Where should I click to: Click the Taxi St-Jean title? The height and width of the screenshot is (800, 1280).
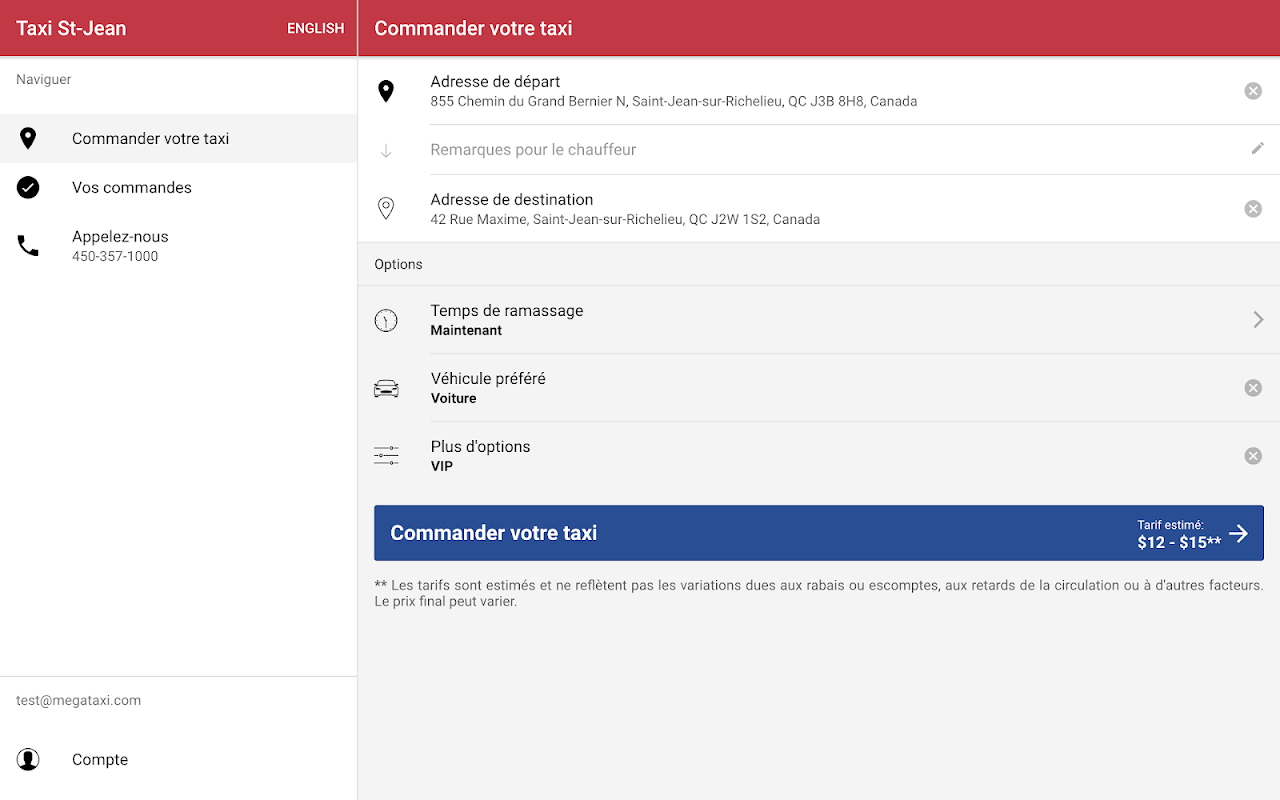71,28
